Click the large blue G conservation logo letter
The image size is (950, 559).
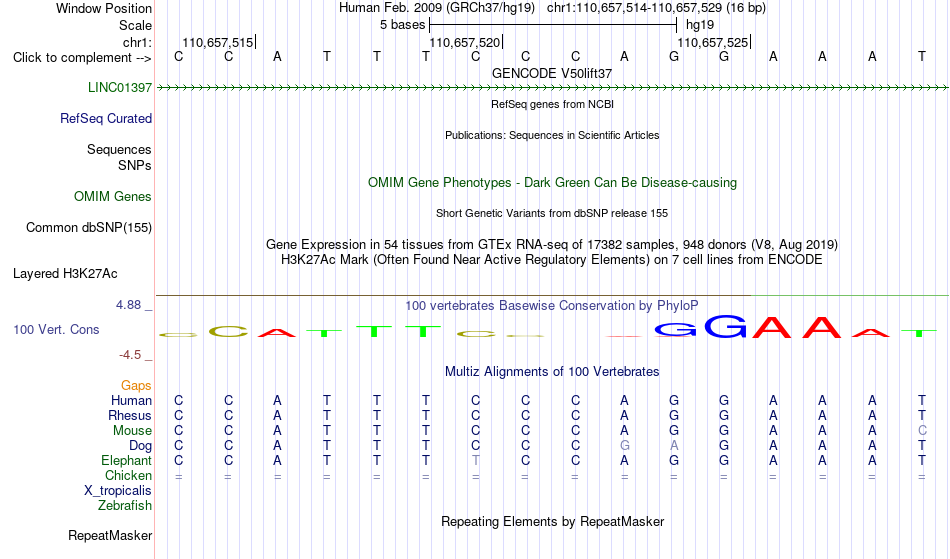click(x=725, y=326)
